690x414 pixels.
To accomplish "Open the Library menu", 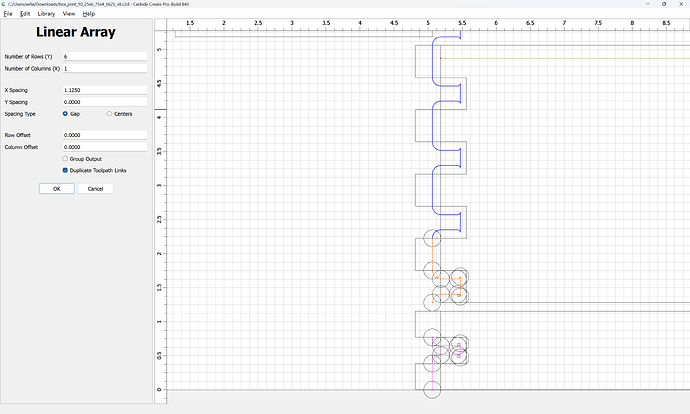I will pos(46,14).
